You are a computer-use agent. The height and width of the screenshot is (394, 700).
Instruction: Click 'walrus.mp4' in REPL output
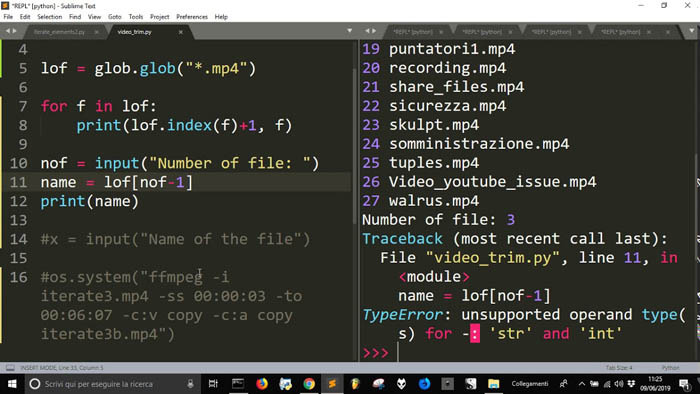tap(434, 201)
